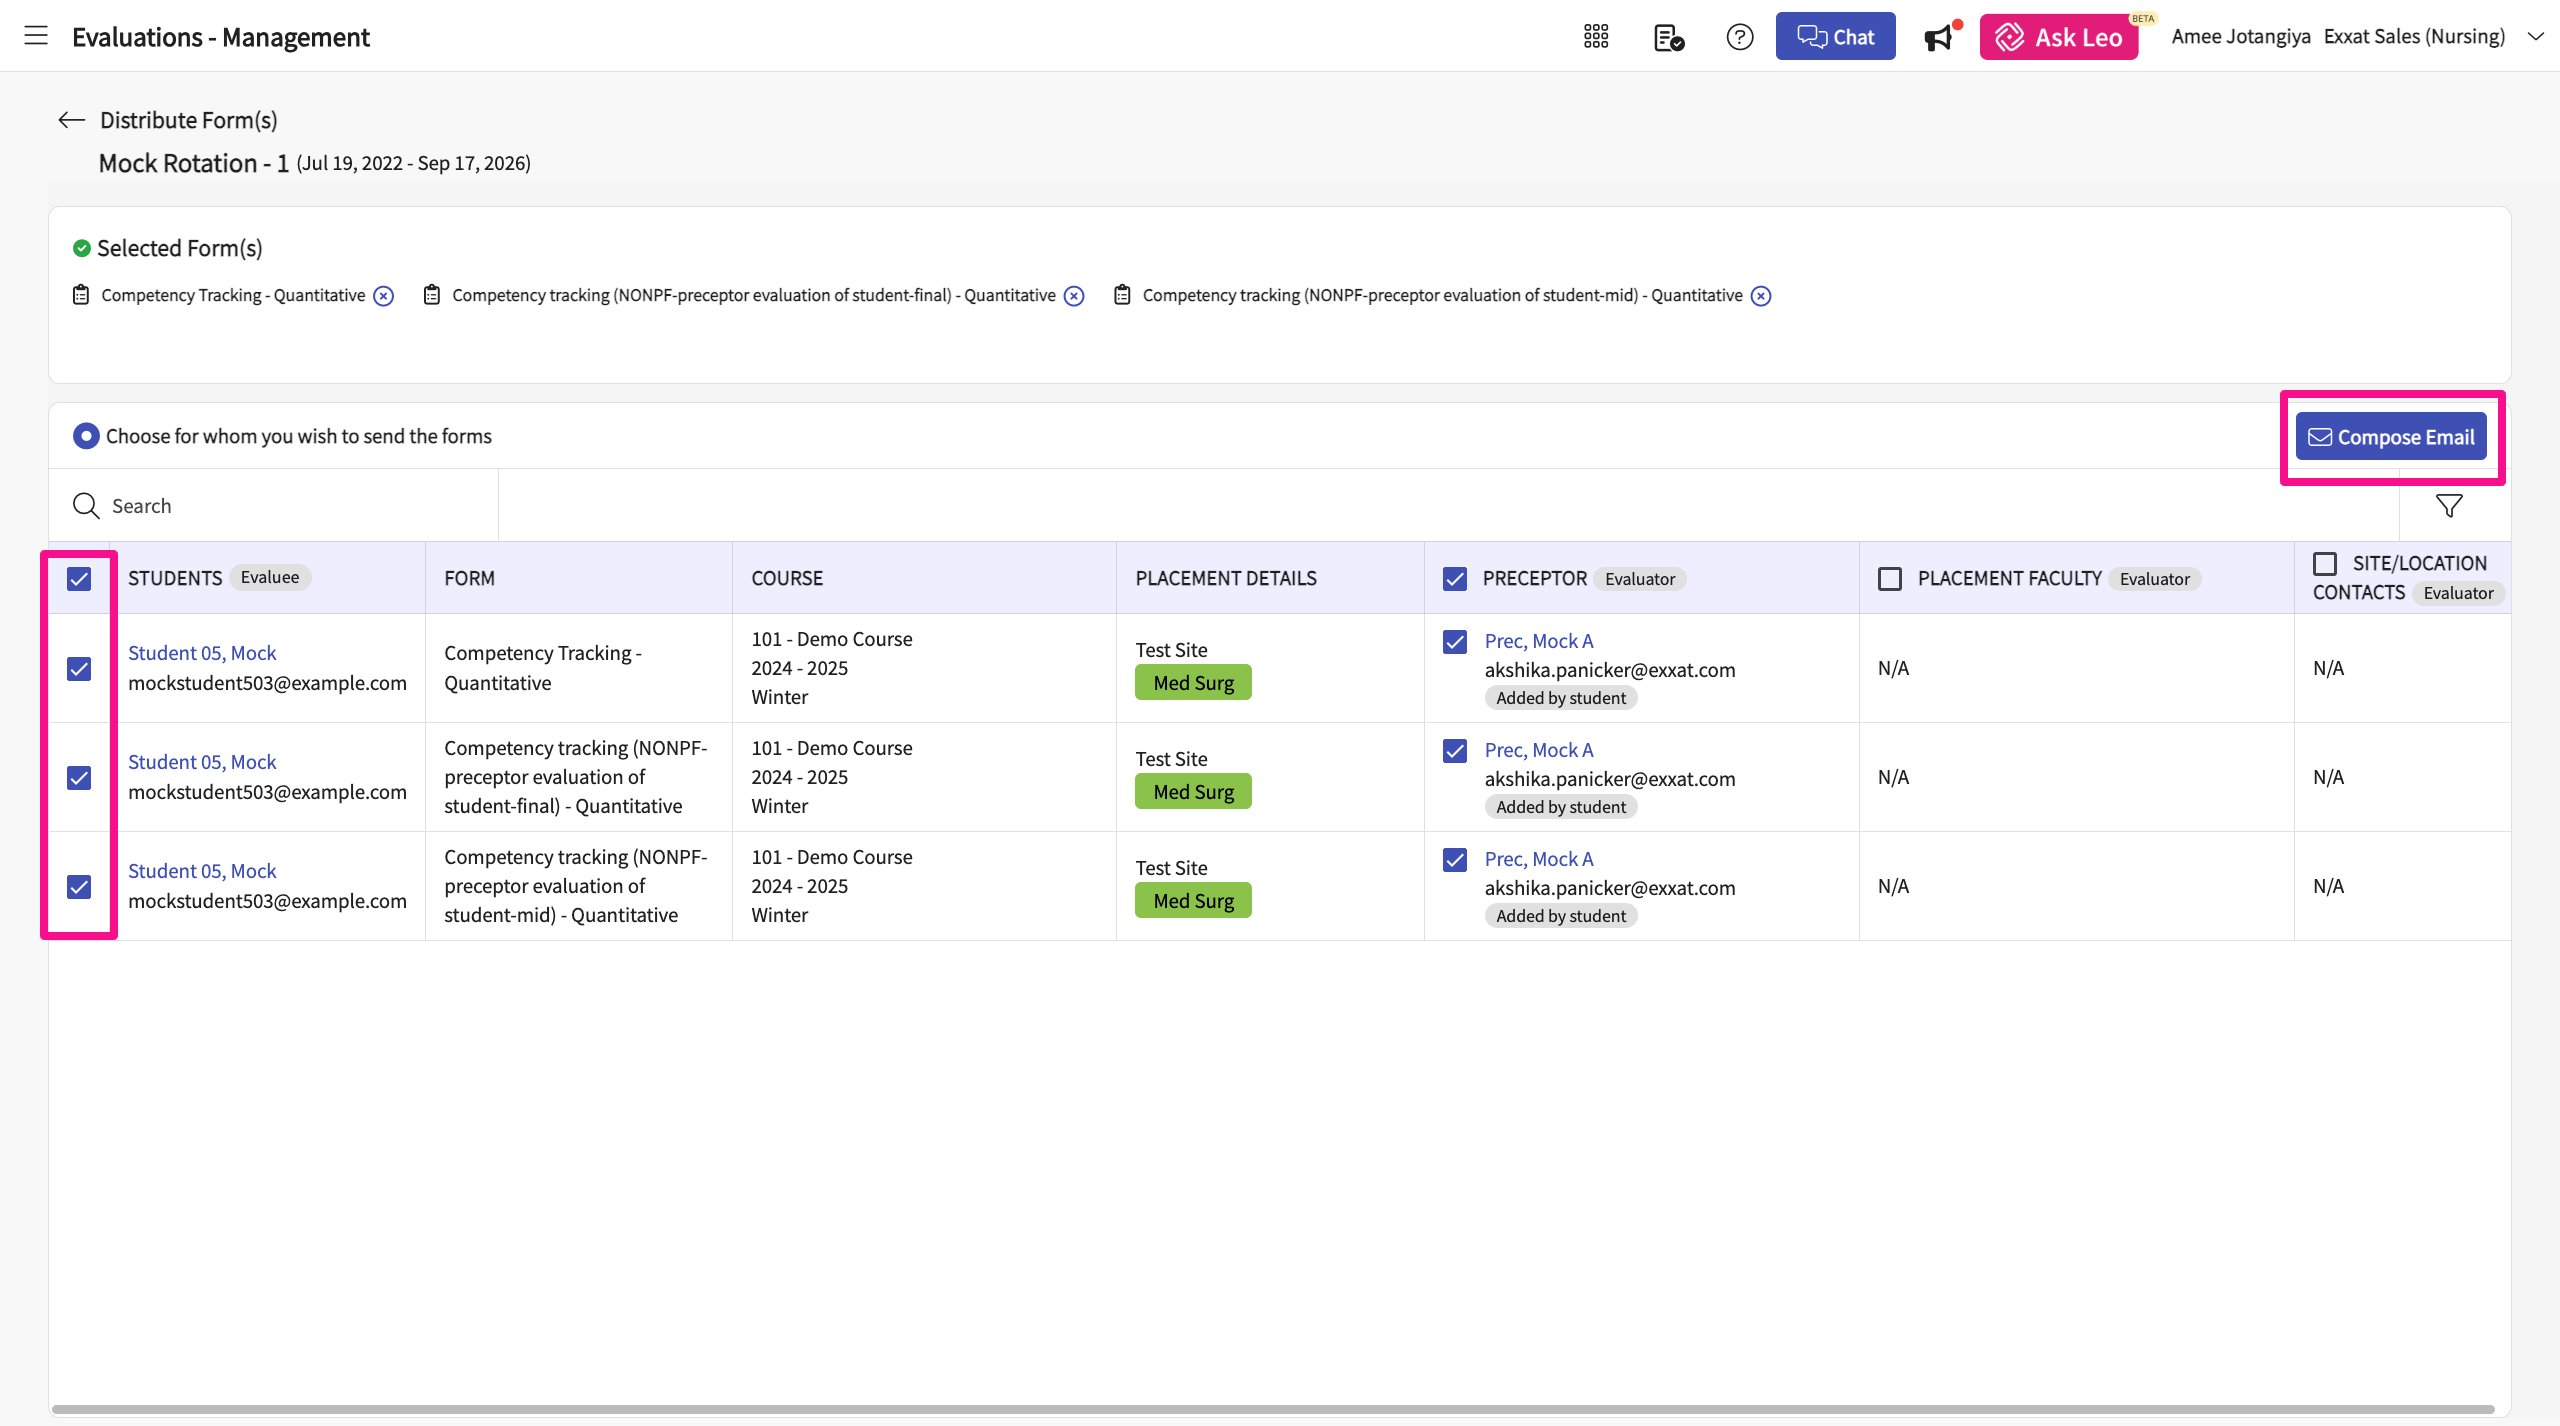
Task: Open the table filter funnel icon
Action: coord(2449,506)
